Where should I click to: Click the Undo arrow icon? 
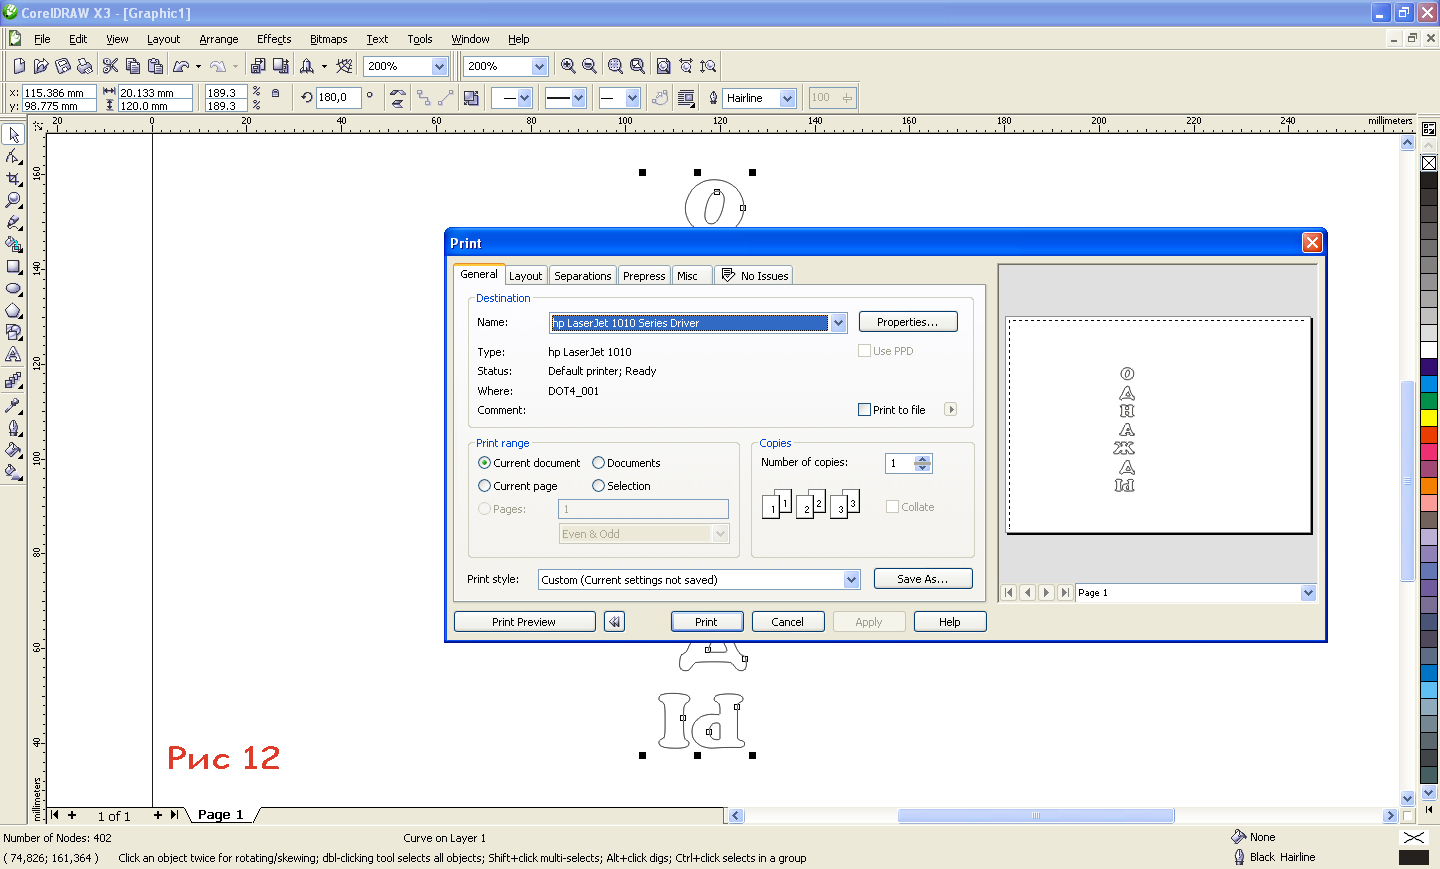point(181,66)
